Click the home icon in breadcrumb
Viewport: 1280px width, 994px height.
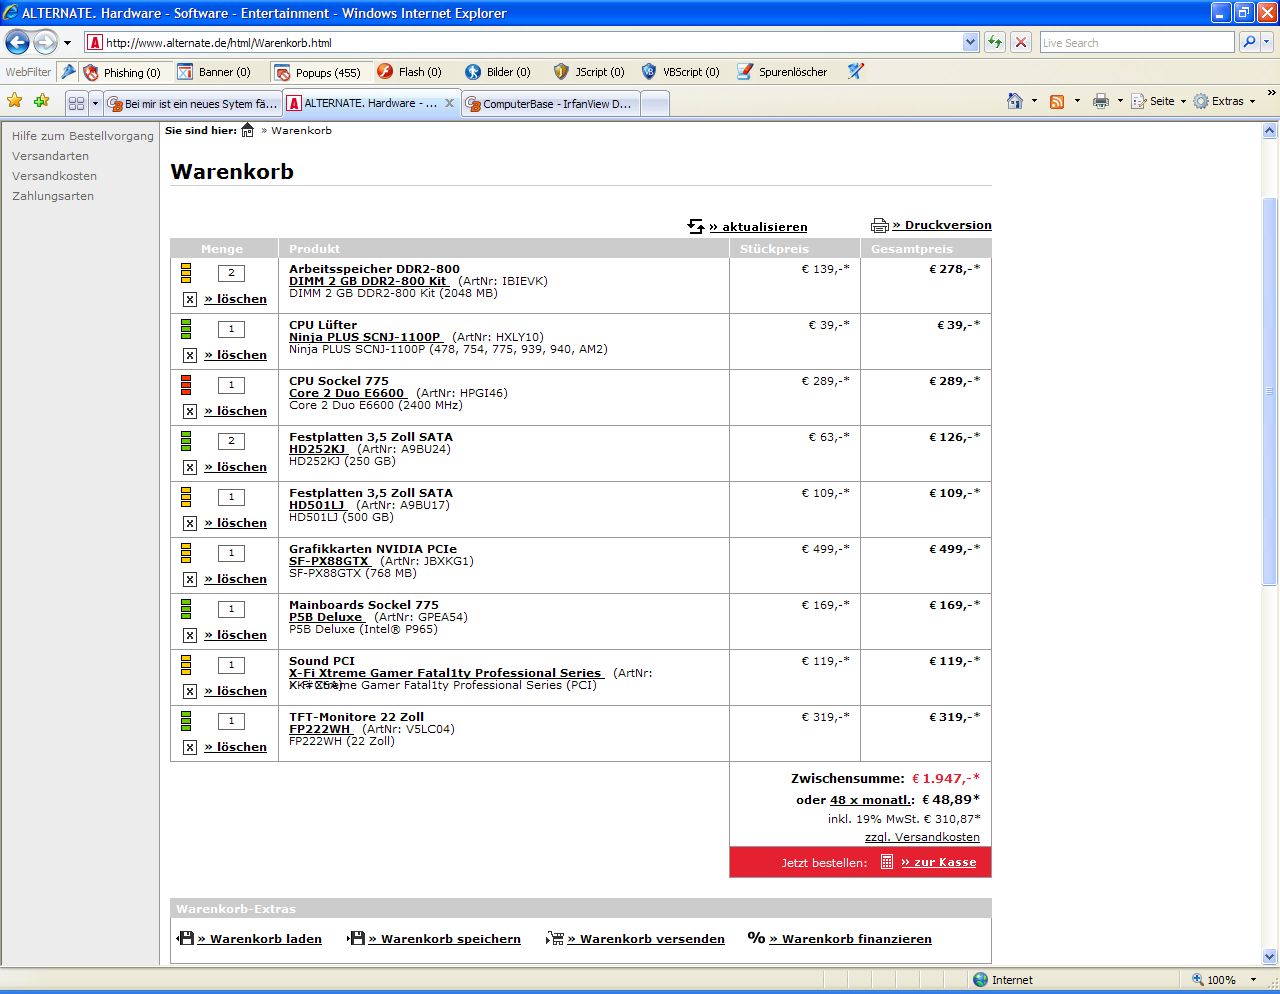(x=248, y=130)
